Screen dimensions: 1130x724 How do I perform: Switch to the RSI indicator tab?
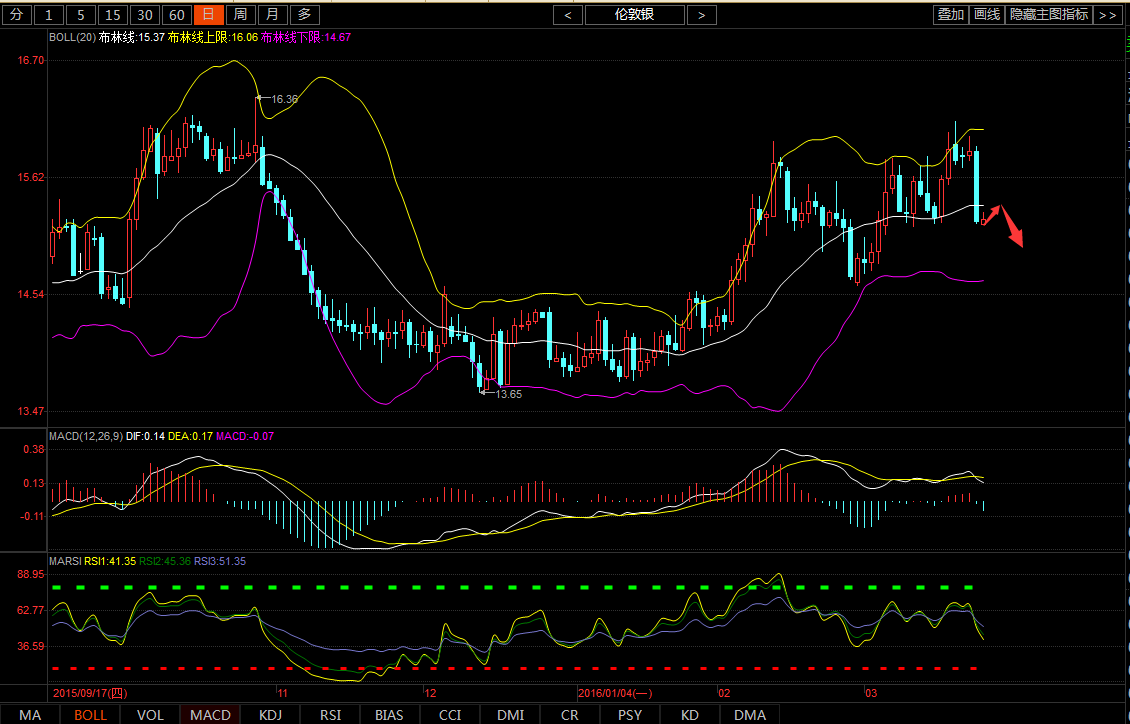click(330, 715)
